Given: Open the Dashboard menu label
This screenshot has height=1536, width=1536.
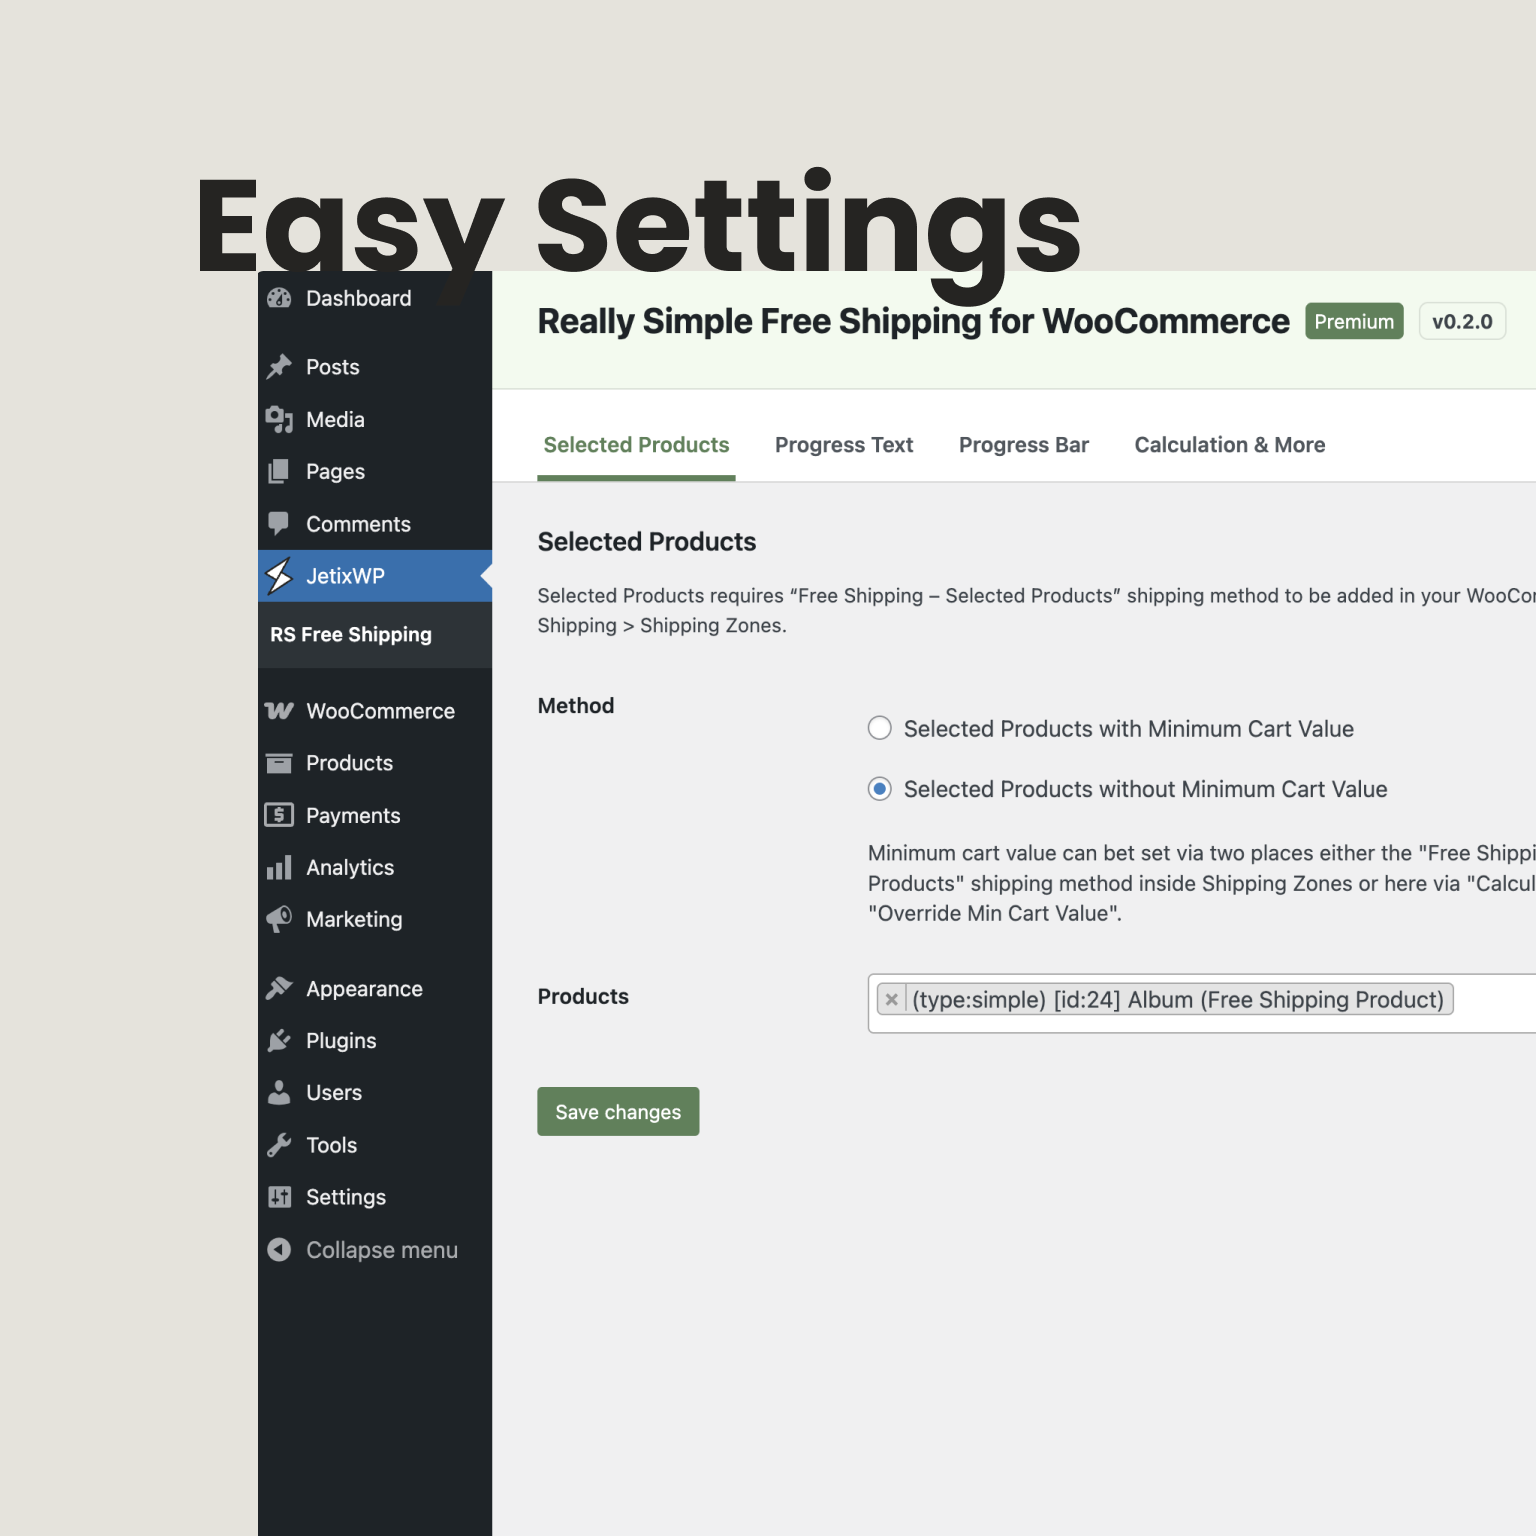Looking at the screenshot, I should 359,298.
